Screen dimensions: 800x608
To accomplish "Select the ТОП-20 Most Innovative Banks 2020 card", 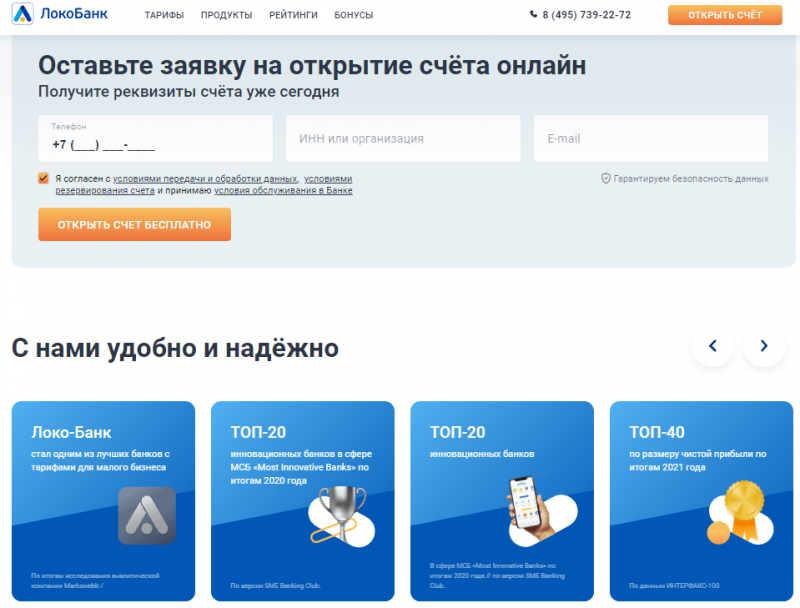I will click(303, 501).
